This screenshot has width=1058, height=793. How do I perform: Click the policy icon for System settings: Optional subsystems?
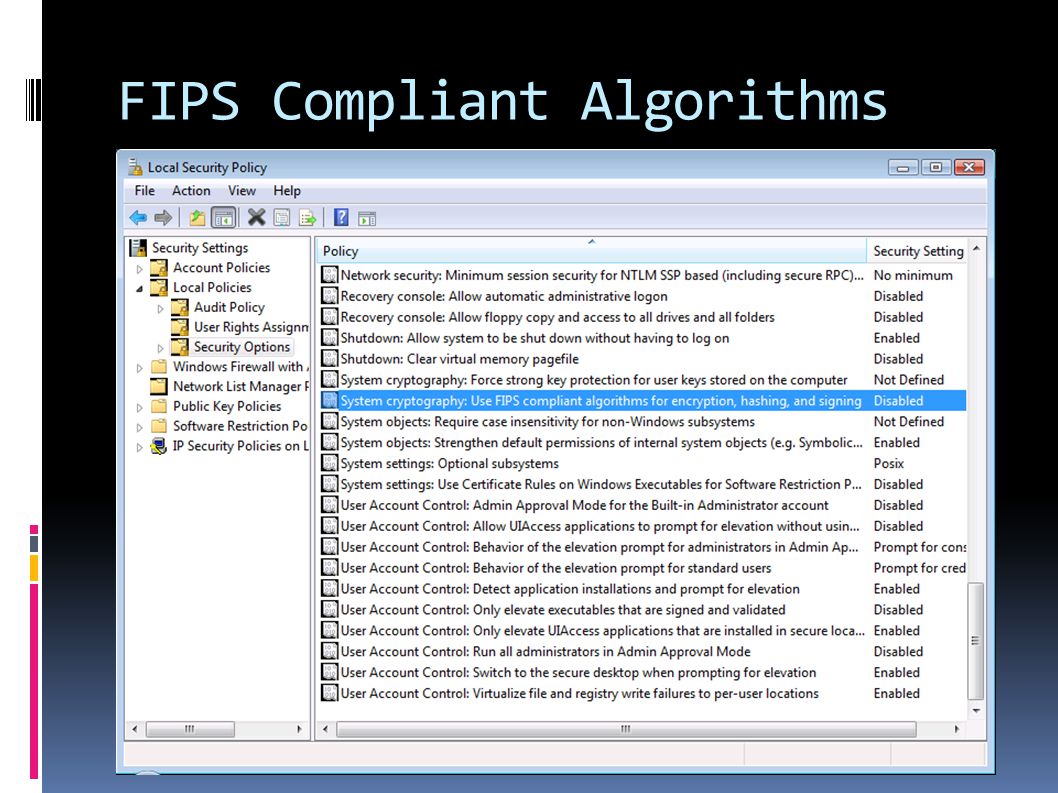click(x=329, y=463)
